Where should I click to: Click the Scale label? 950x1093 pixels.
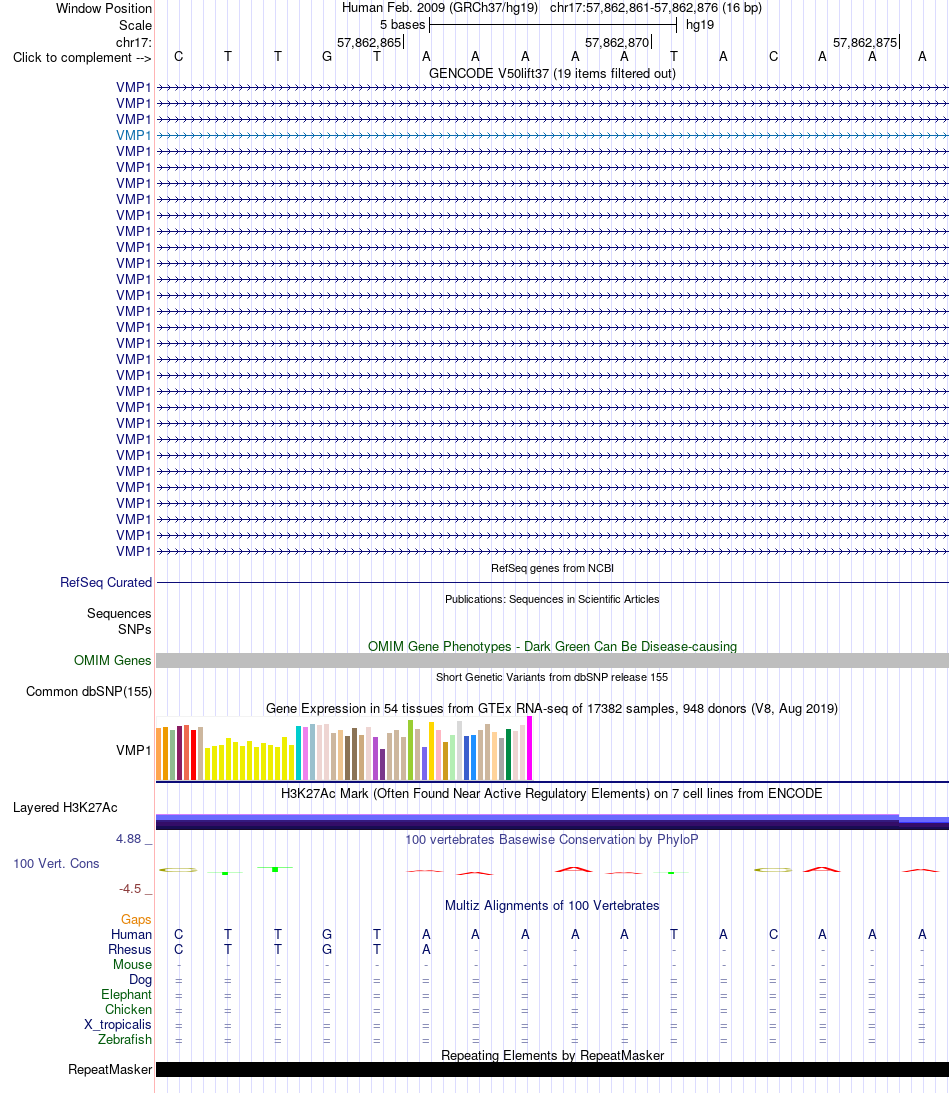pos(135,25)
